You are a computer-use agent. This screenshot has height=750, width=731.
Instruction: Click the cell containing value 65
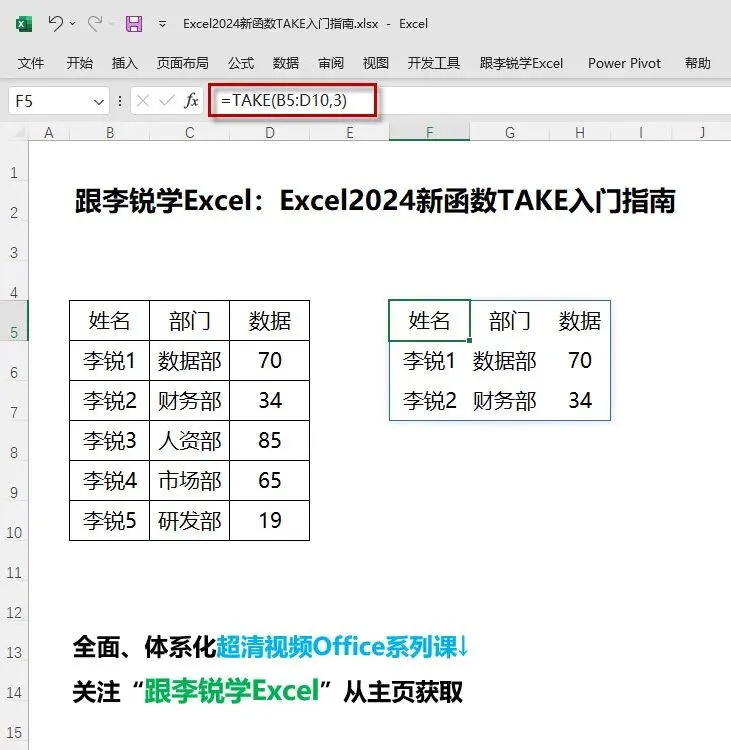(270, 481)
